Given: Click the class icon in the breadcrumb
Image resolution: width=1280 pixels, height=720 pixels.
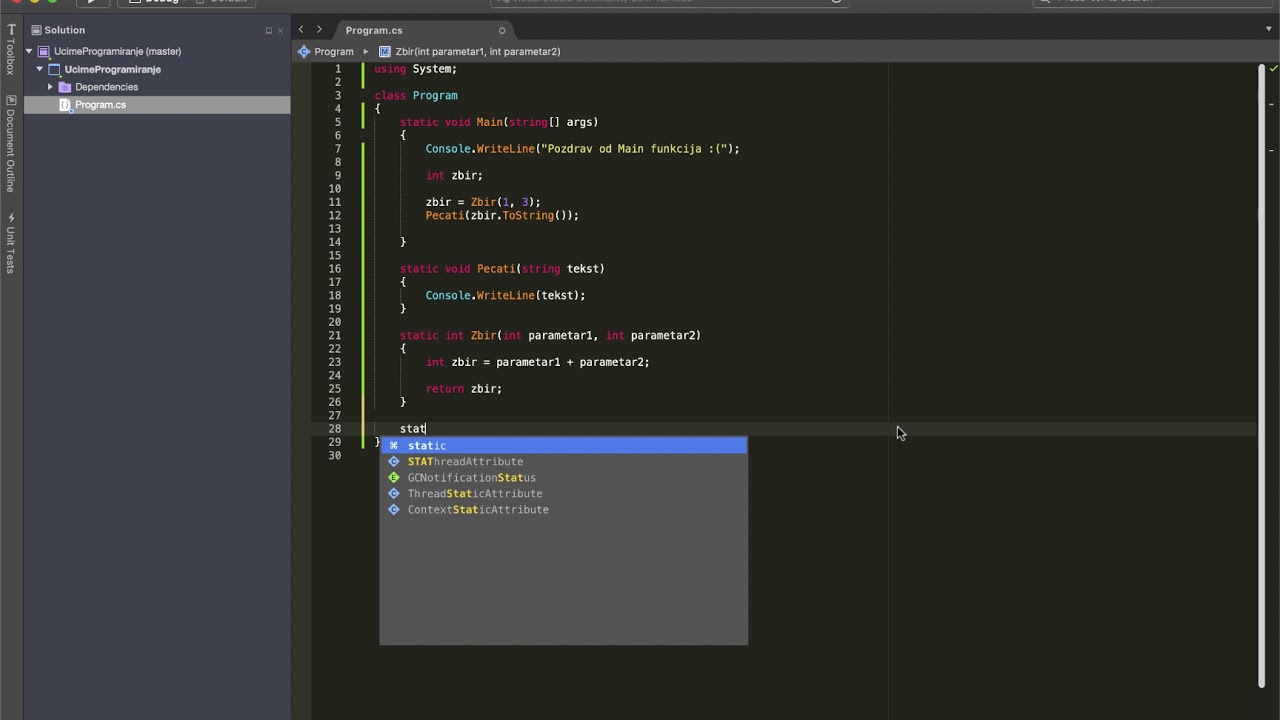Looking at the screenshot, I should 304,51.
